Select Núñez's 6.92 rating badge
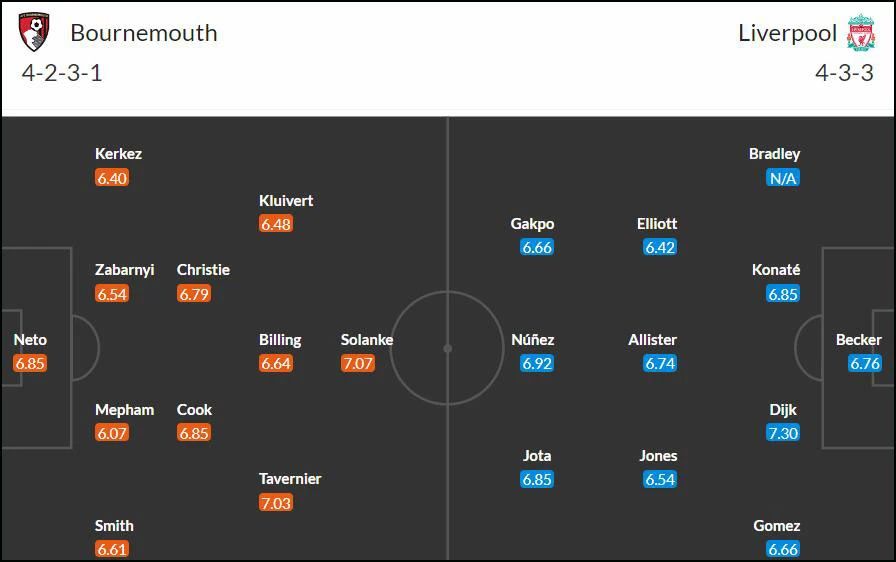 (537, 363)
